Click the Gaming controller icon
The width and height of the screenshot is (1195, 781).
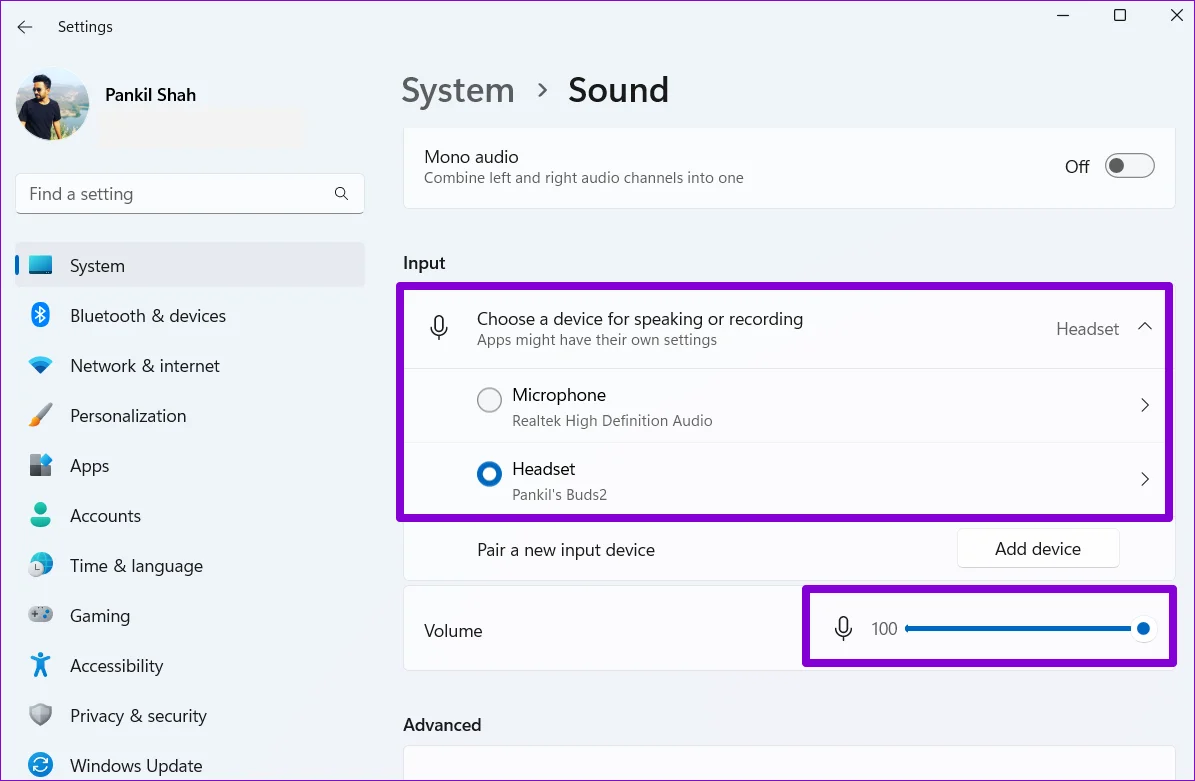(x=40, y=616)
